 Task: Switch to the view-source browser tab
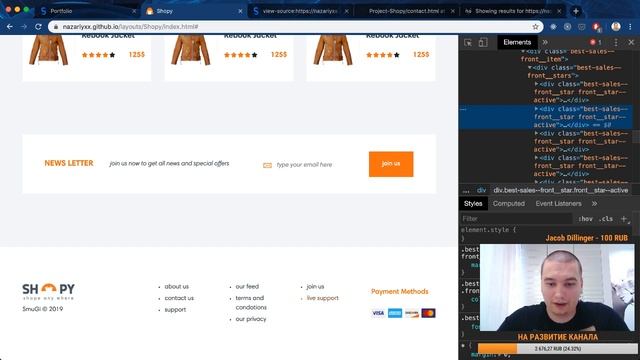tap(300, 11)
